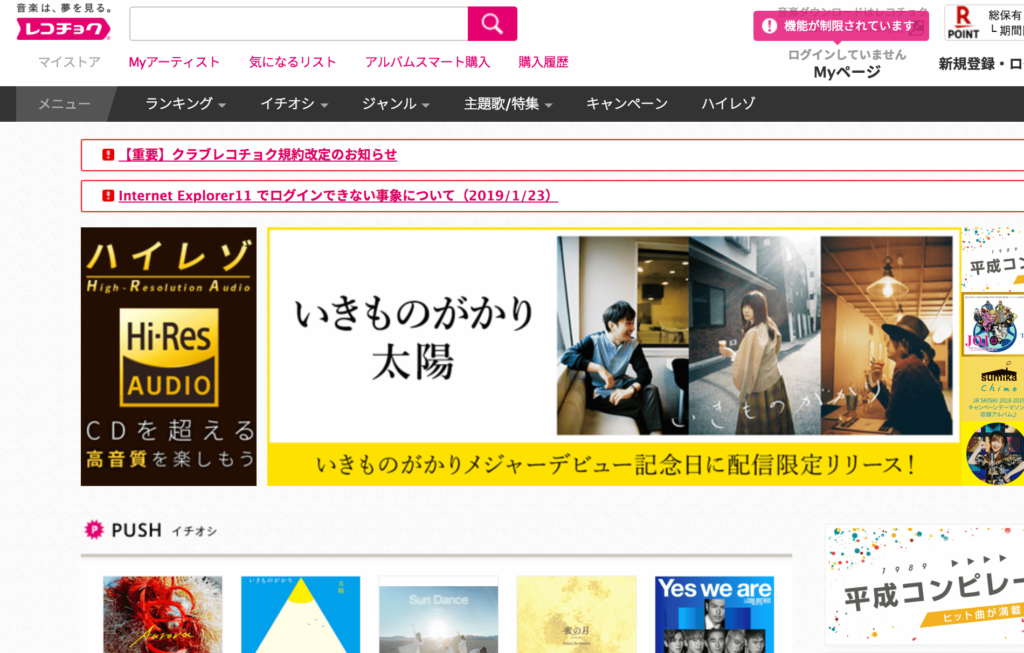Open 【重要】クラブレコチョク規約改定のお知らせ notice
This screenshot has height=653, width=1024.
pyautogui.click(x=258, y=155)
